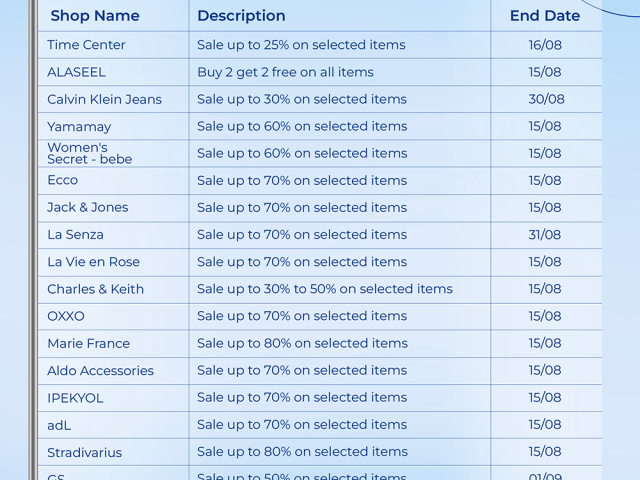Click the 'Sale up to 30% to 50%' description
Screen dimensions: 640x480
(325, 289)
